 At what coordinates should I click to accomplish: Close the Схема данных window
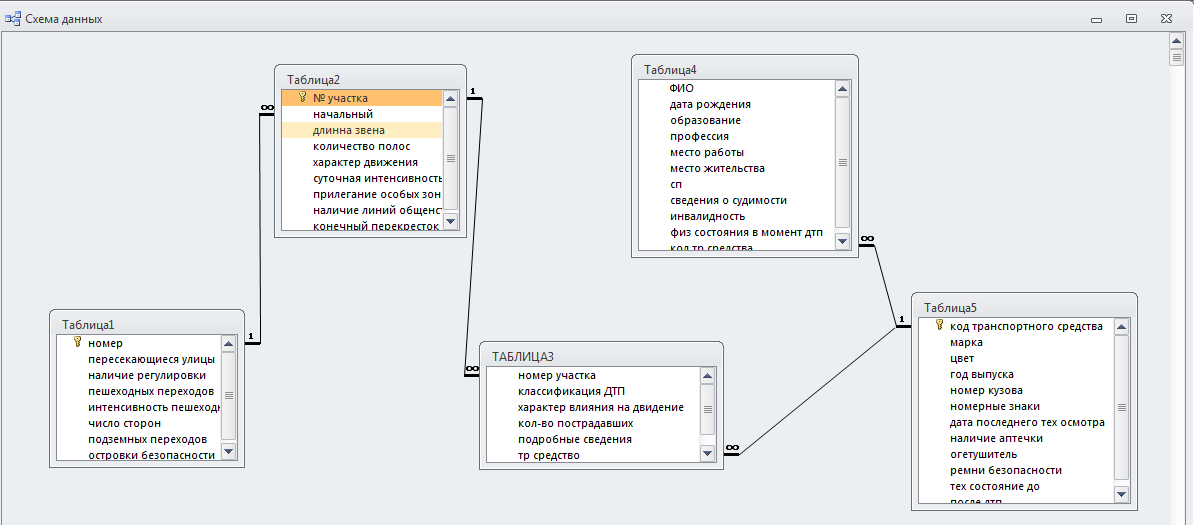click(x=1167, y=18)
